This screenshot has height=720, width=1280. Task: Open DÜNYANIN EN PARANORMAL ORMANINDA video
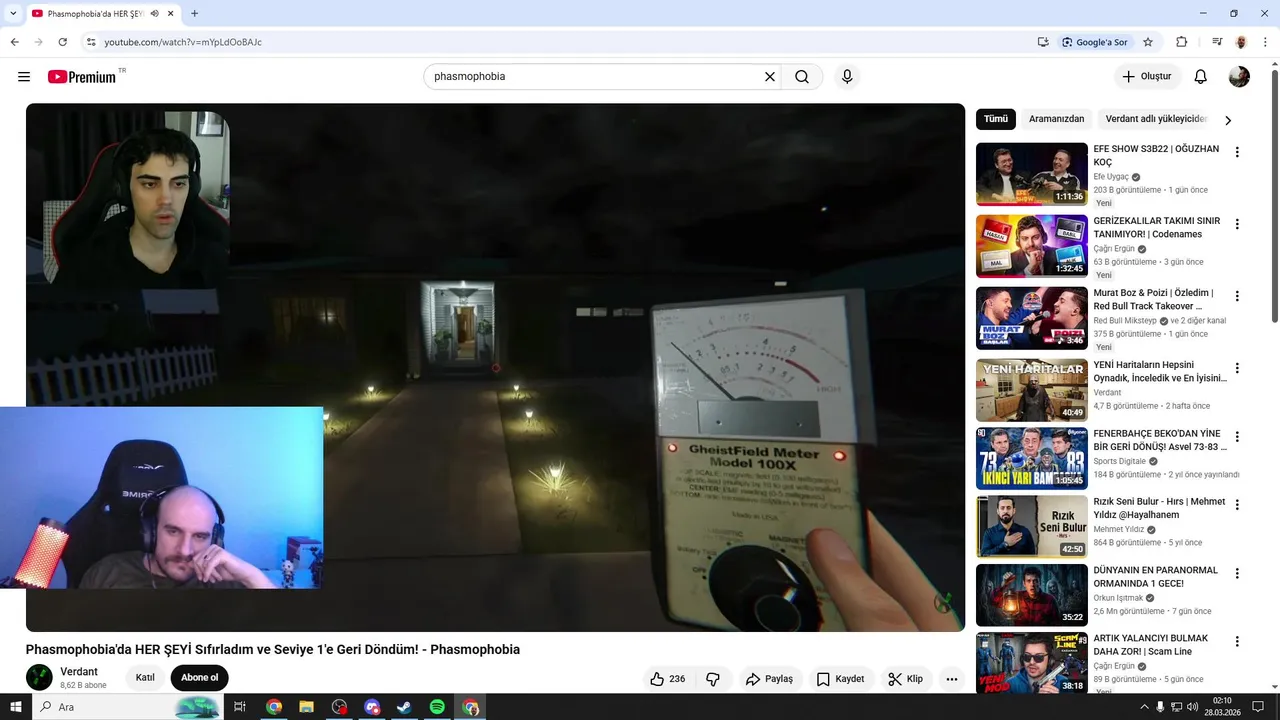tap(1032, 595)
